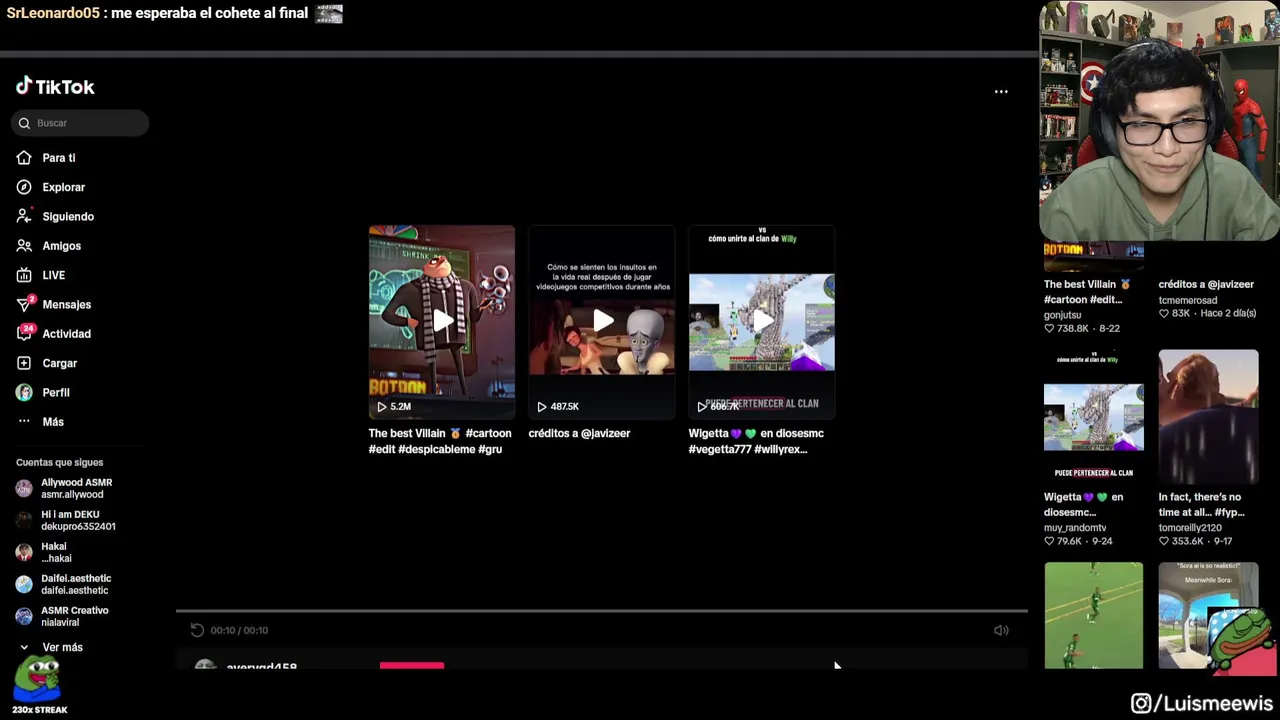Click the pink follow button below player

click(x=412, y=665)
